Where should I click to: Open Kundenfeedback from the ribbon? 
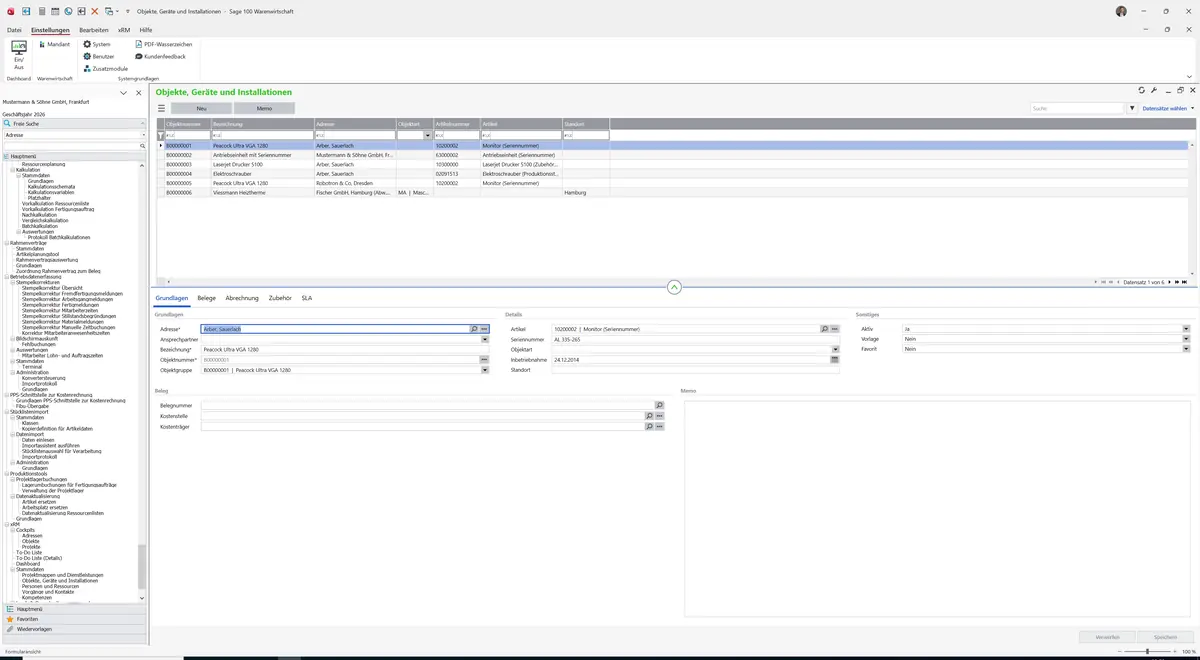[160, 56]
